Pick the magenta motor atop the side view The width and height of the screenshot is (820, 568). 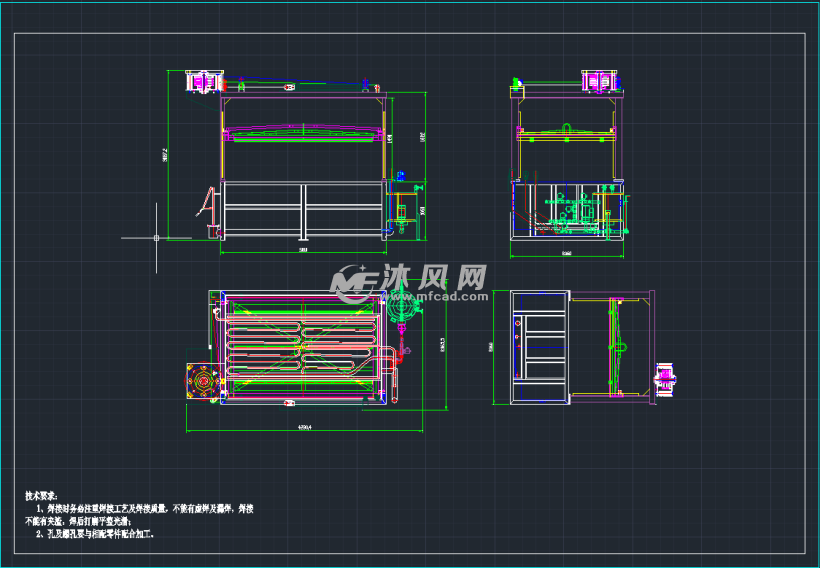click(600, 81)
